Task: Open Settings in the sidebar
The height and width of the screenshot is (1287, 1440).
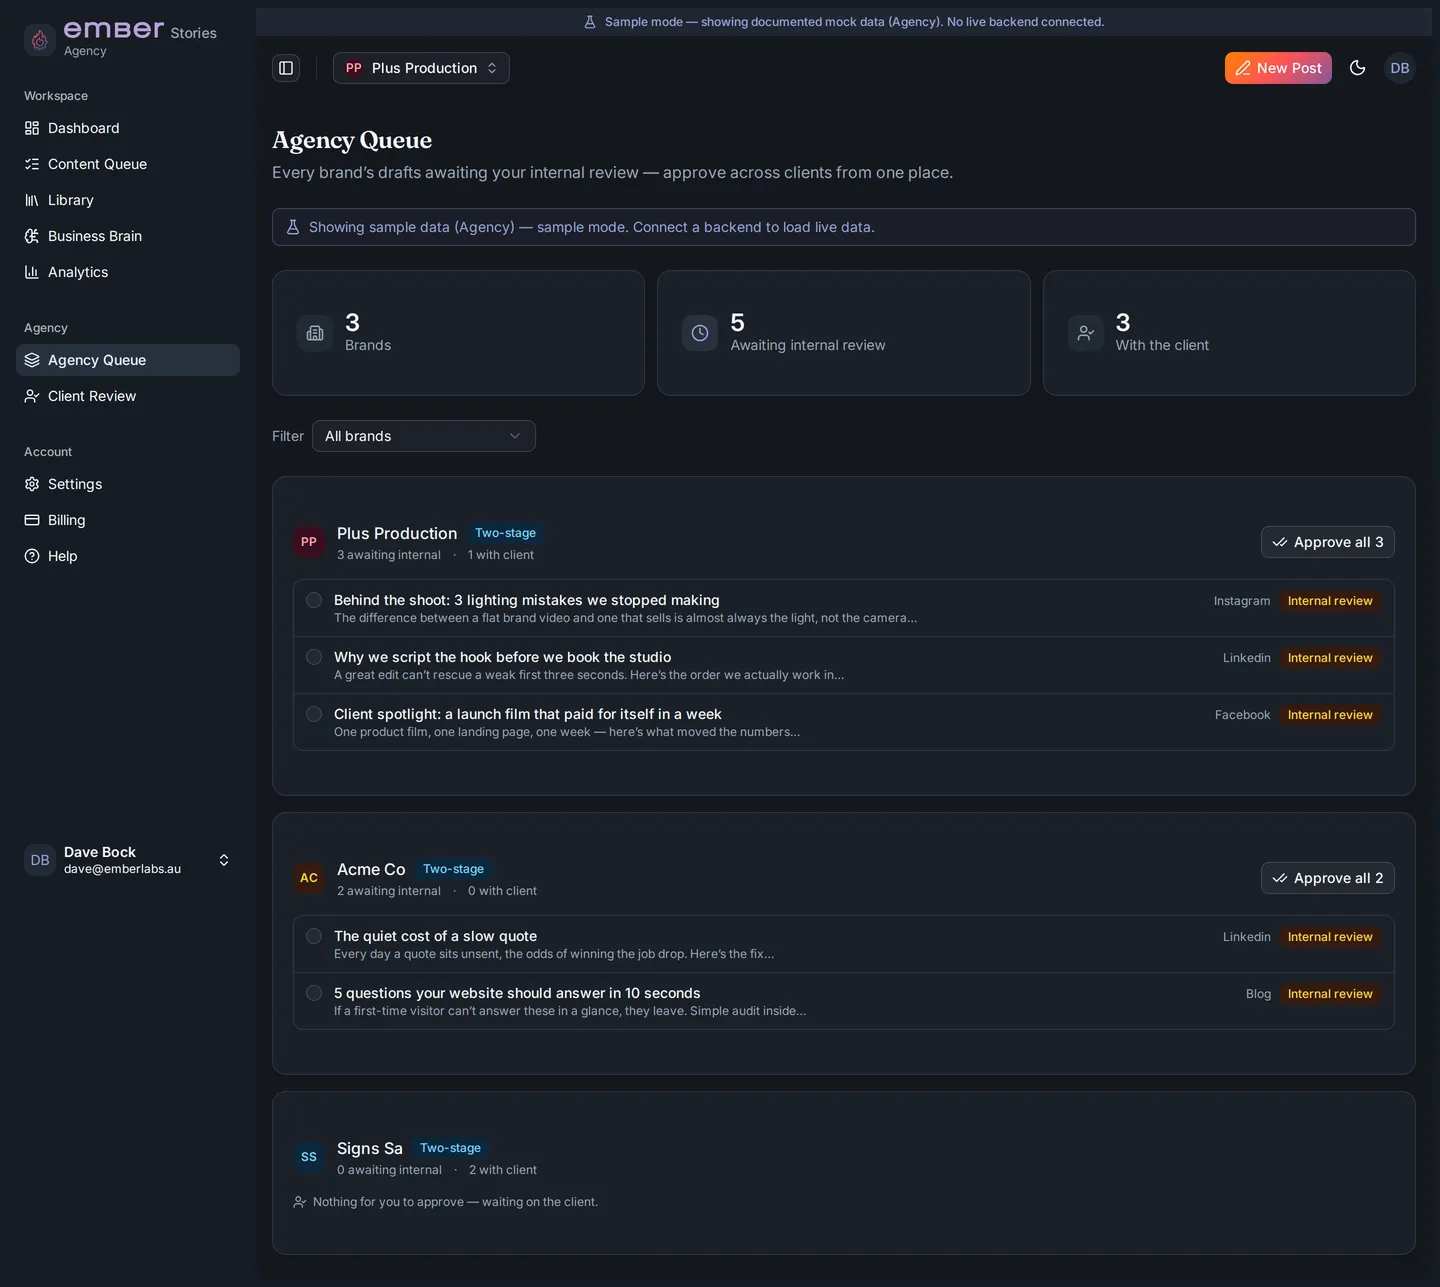Action: coord(128,484)
